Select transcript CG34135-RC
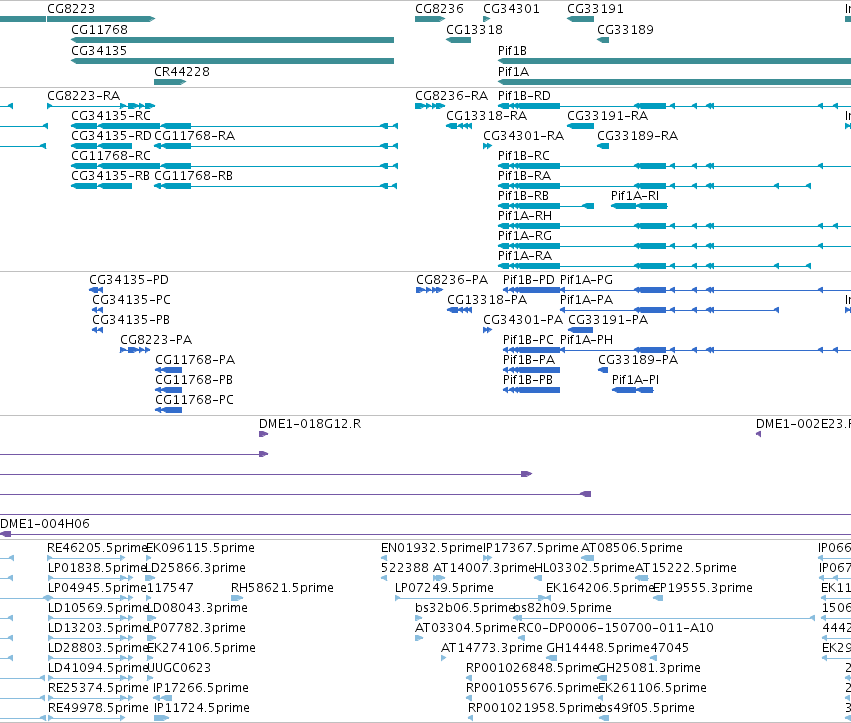 [x=111, y=116]
